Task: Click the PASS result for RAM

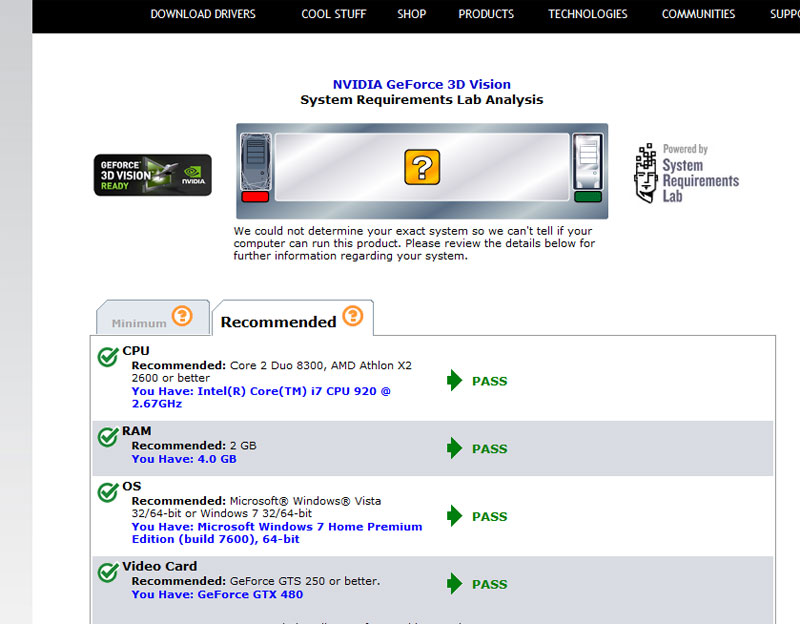Action: coord(490,449)
